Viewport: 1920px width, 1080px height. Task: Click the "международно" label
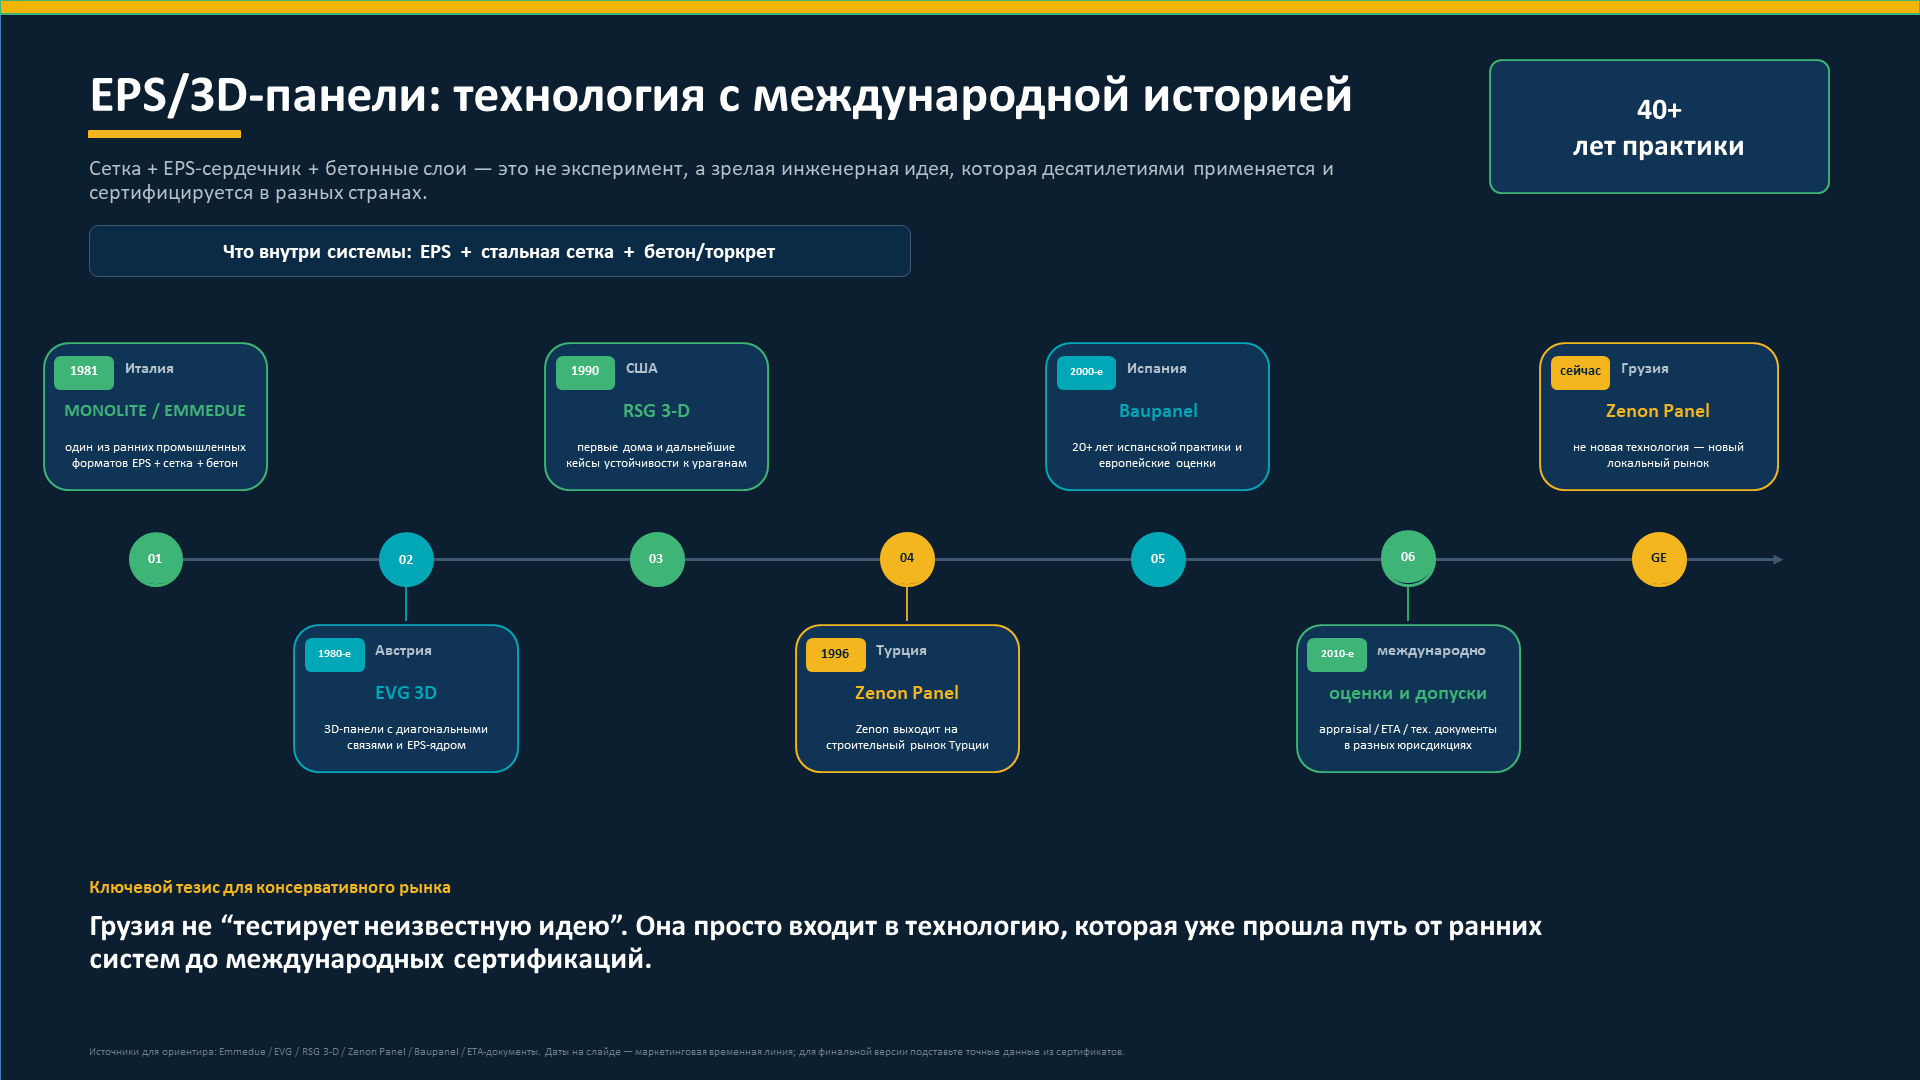1431,651
